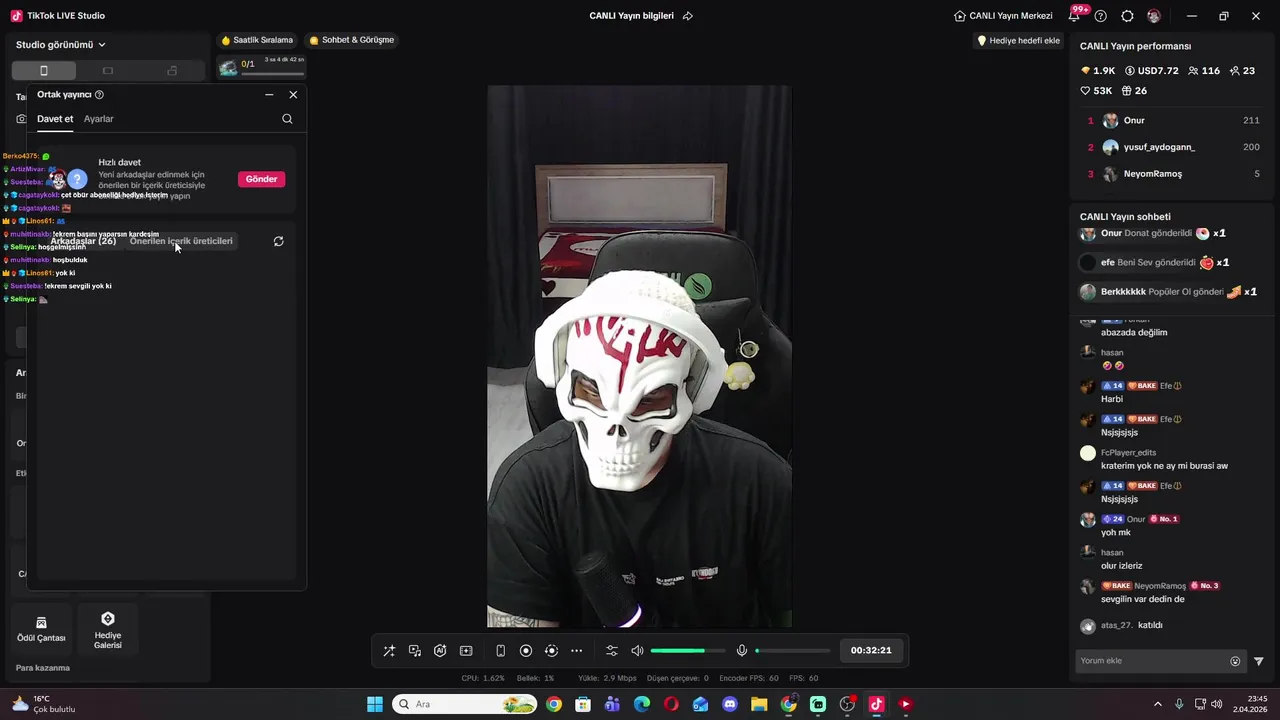Mute the speaker output
Screen dimensions: 1280x720
(637, 651)
